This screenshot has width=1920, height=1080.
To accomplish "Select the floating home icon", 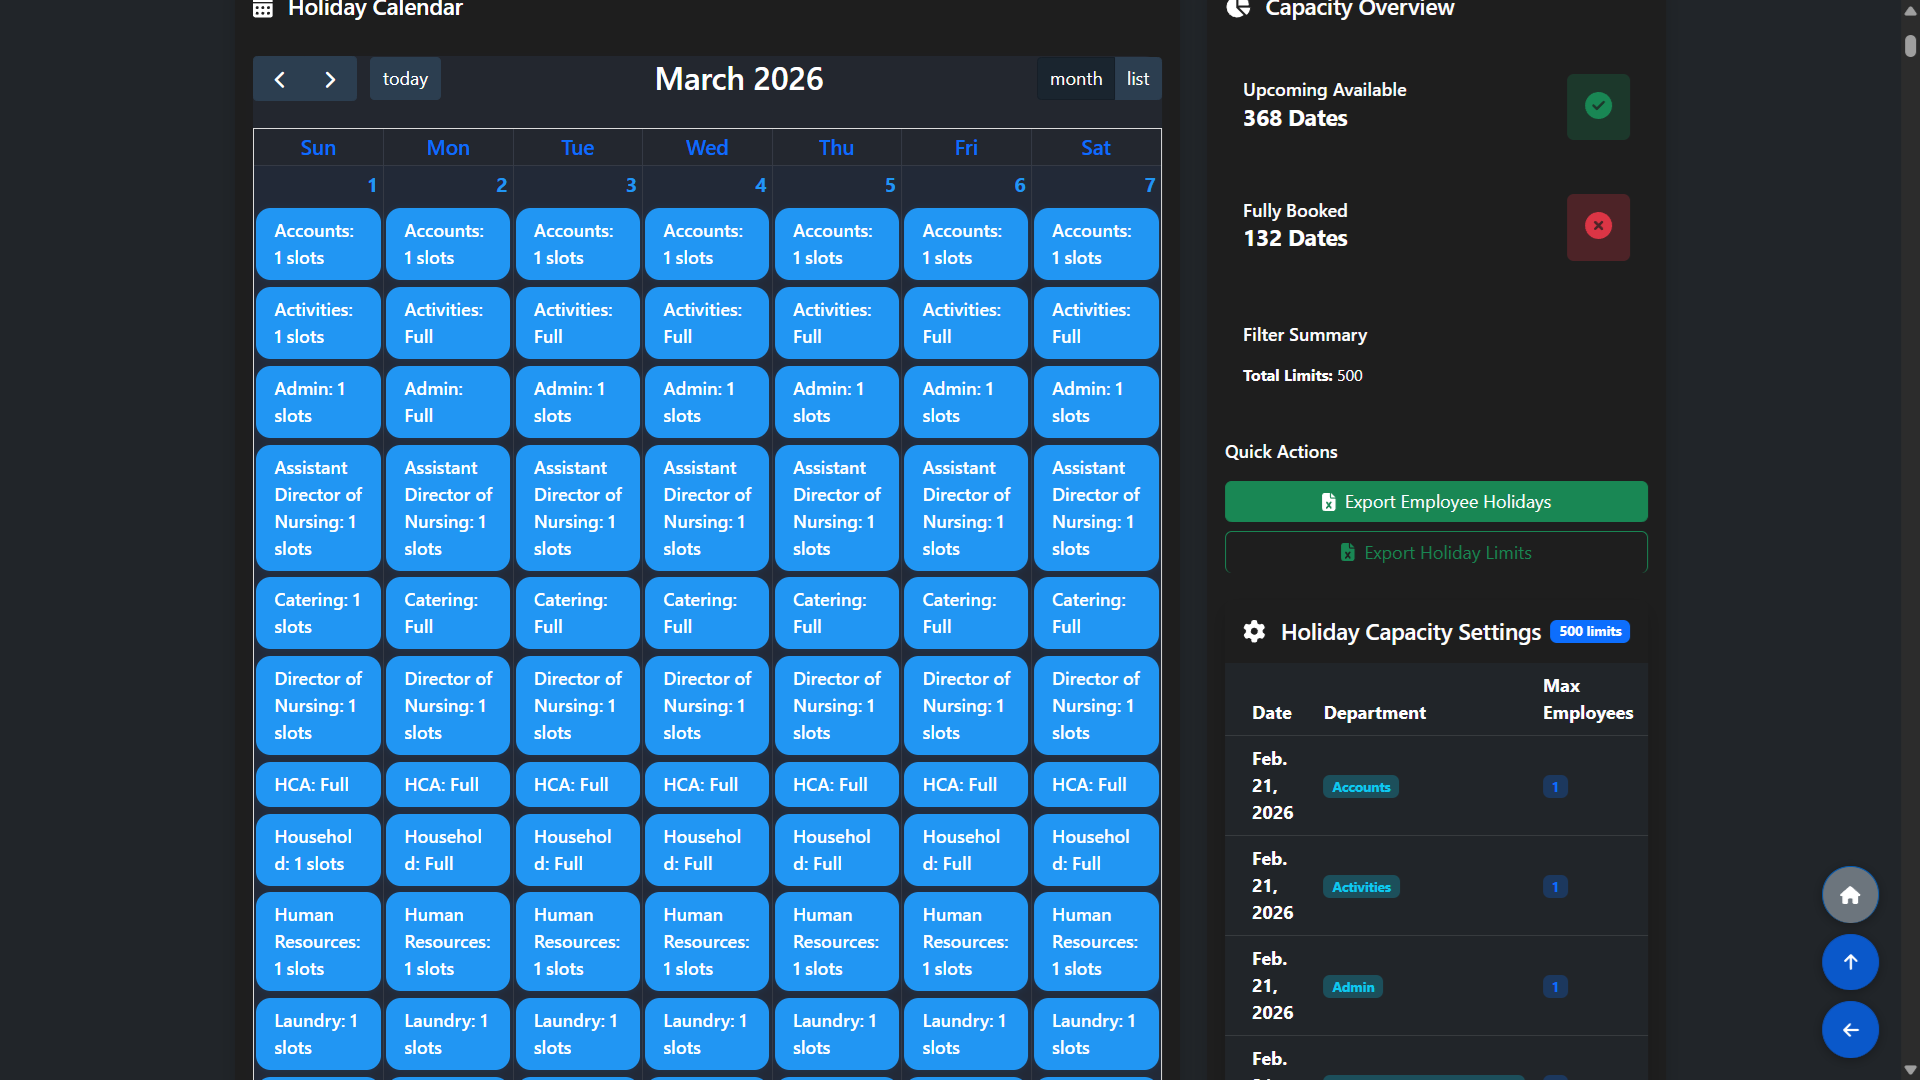I will tap(1850, 894).
